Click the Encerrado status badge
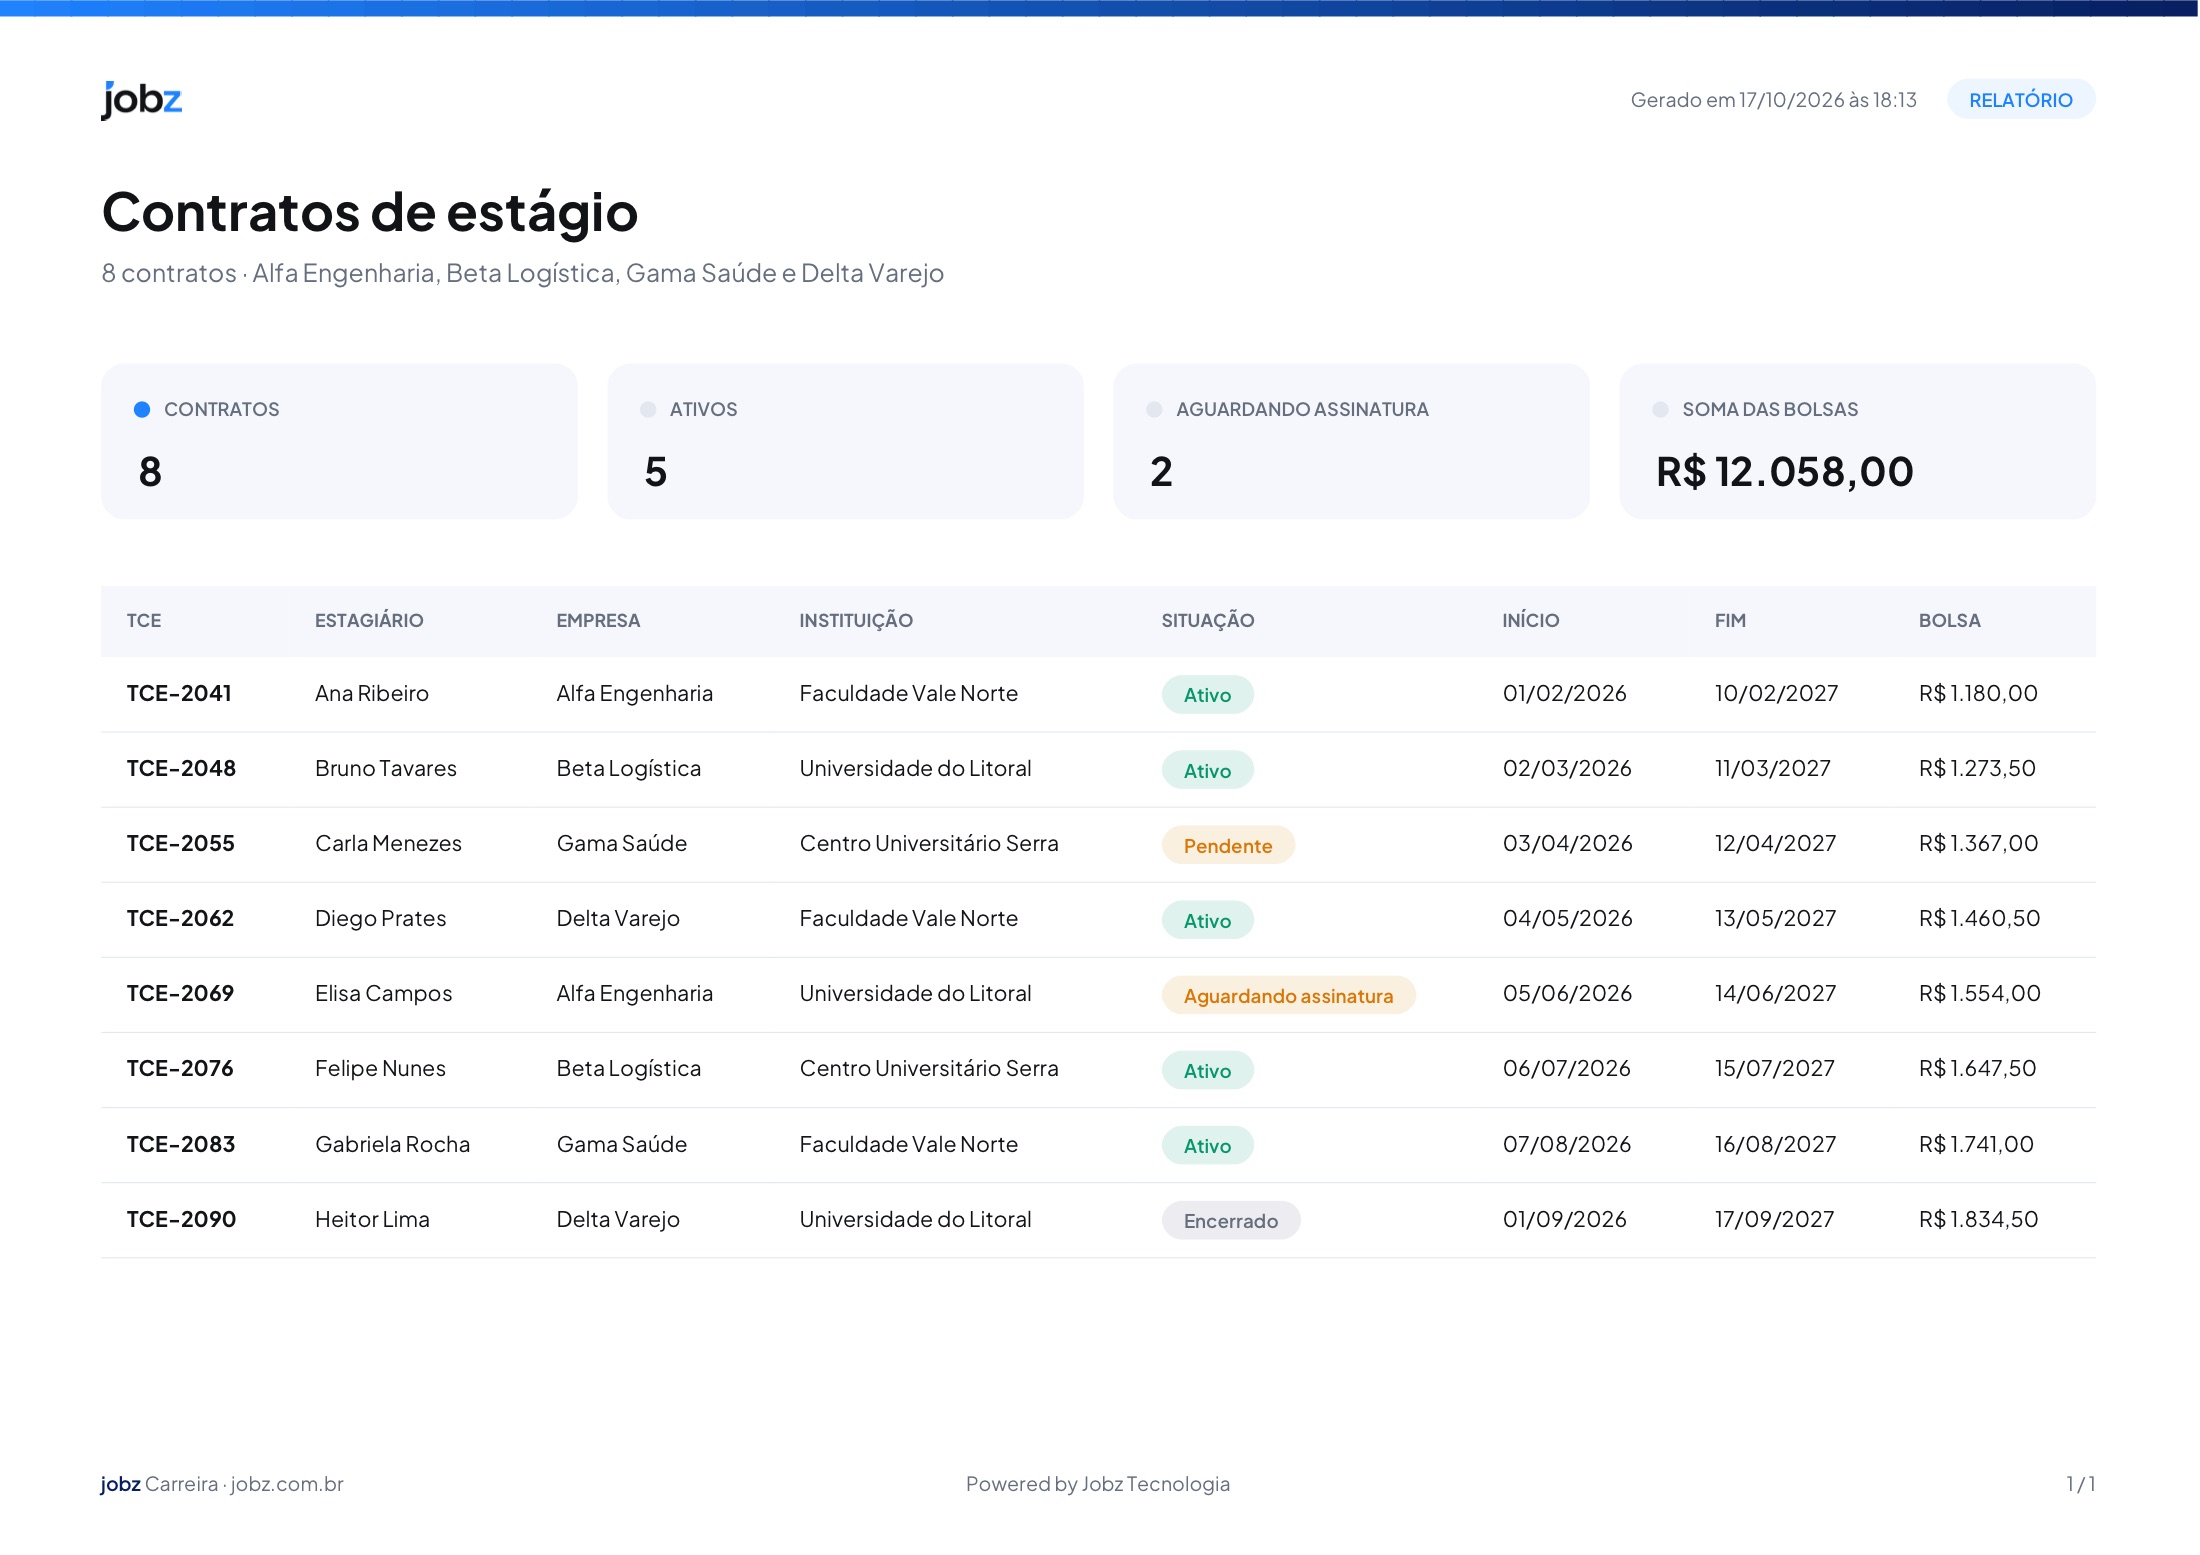Viewport: 2200px width, 1555px height. click(x=1231, y=1220)
